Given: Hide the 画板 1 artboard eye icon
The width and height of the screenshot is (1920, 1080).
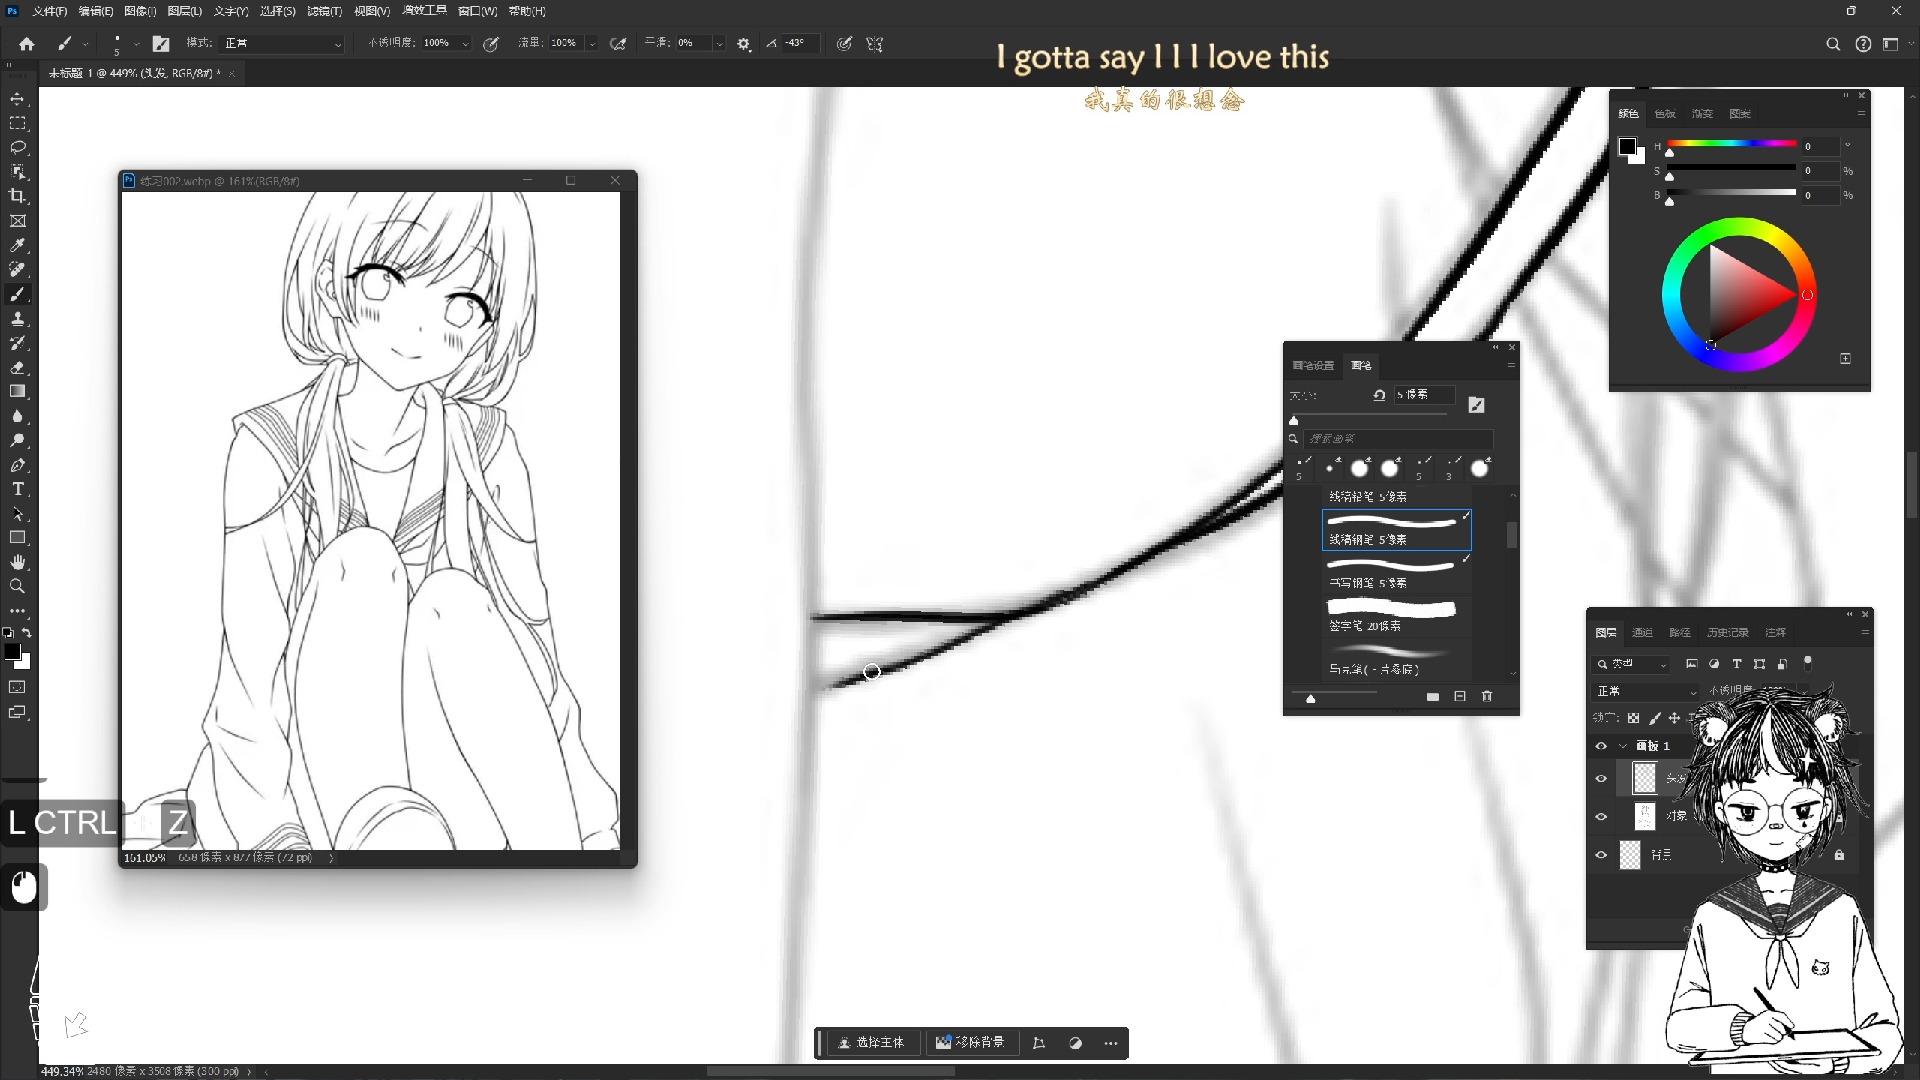Looking at the screenshot, I should pyautogui.click(x=1602, y=745).
